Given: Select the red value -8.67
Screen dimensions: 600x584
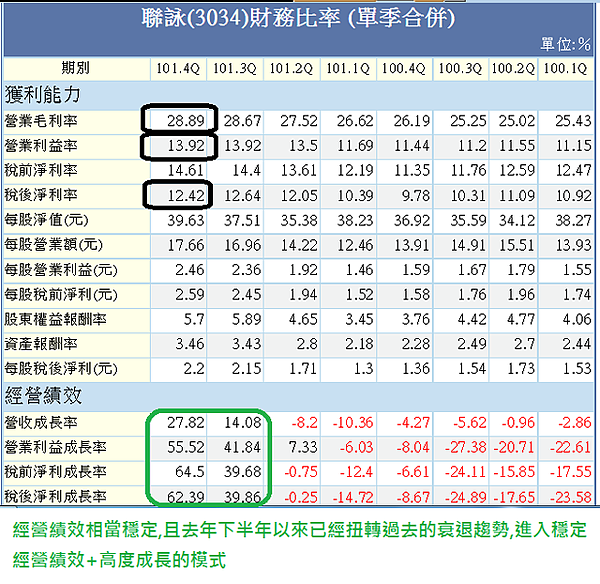Looking at the screenshot, I should 412,497.
